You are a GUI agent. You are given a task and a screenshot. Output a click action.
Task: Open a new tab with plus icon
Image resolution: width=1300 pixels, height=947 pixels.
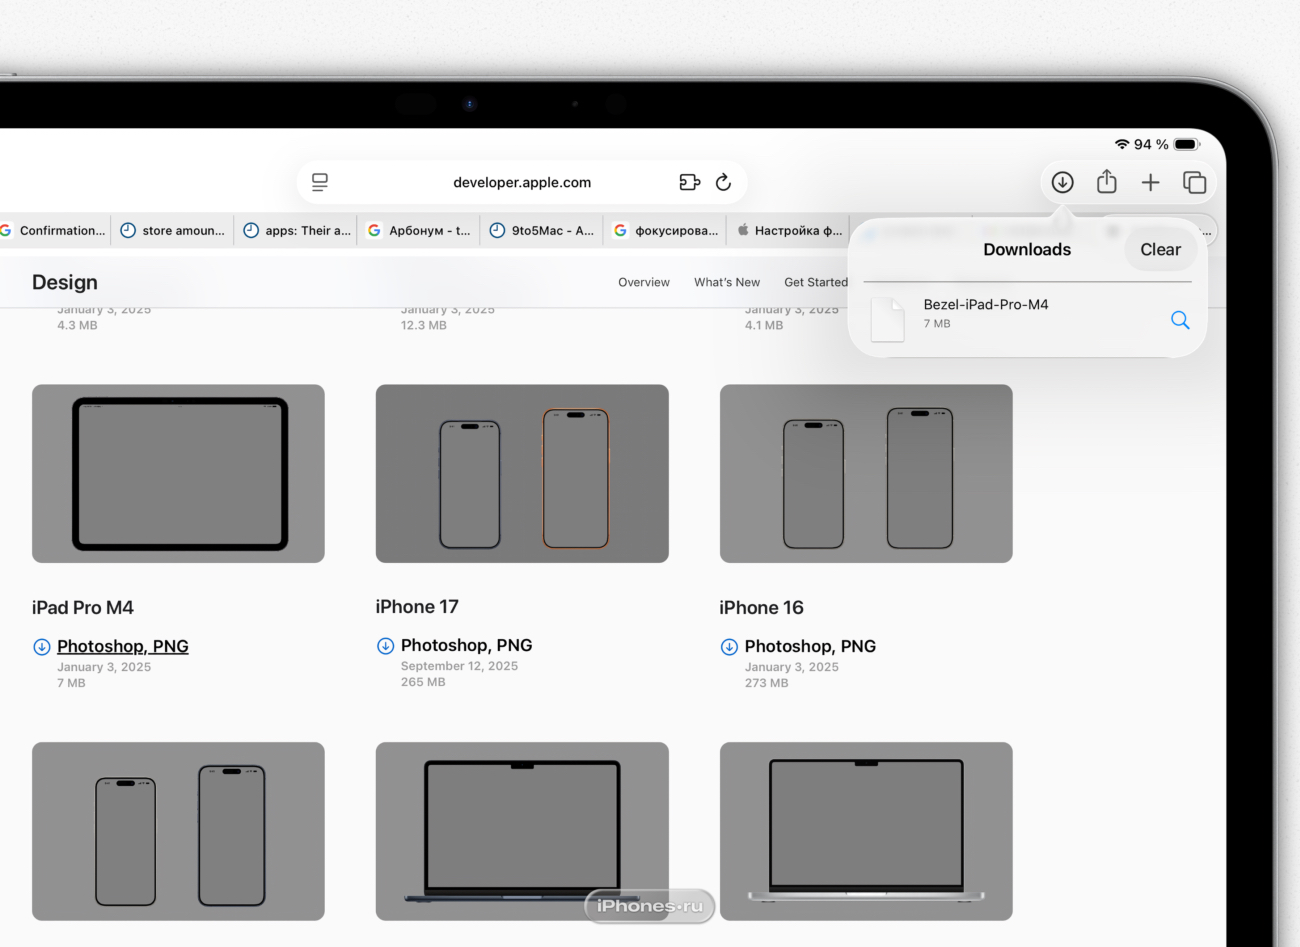coord(1150,182)
